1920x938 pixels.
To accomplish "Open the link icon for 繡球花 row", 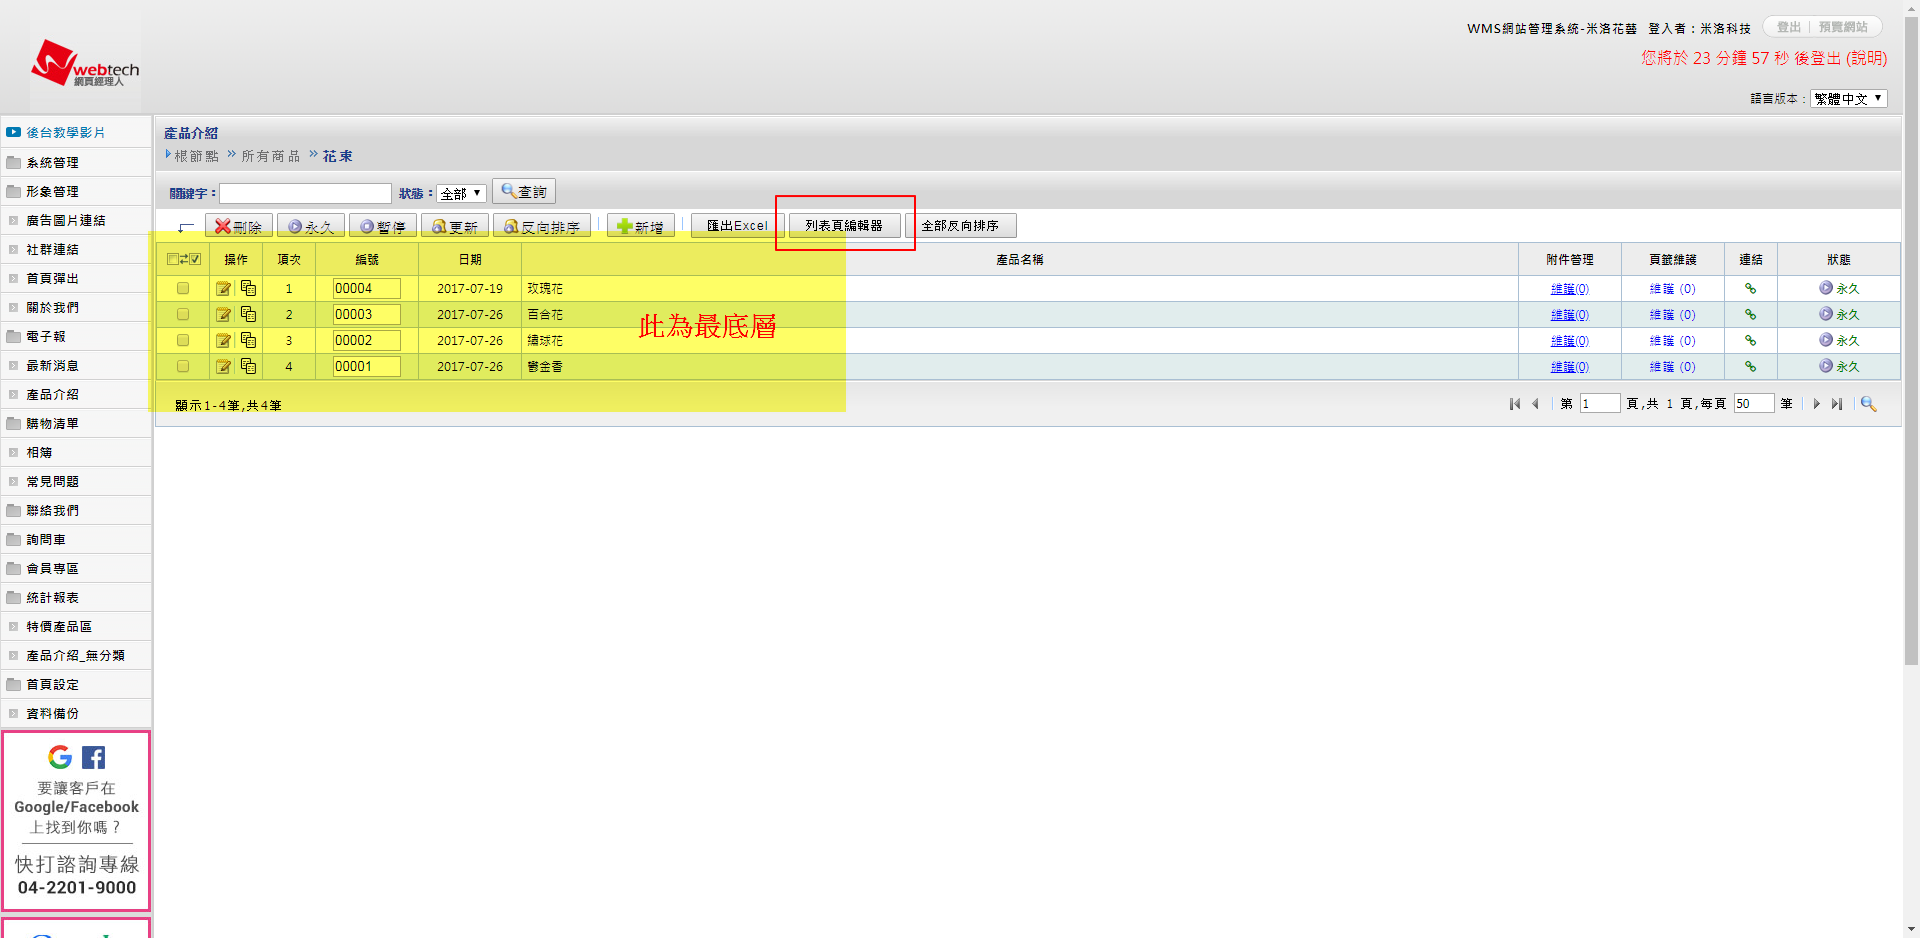I will point(1750,341).
